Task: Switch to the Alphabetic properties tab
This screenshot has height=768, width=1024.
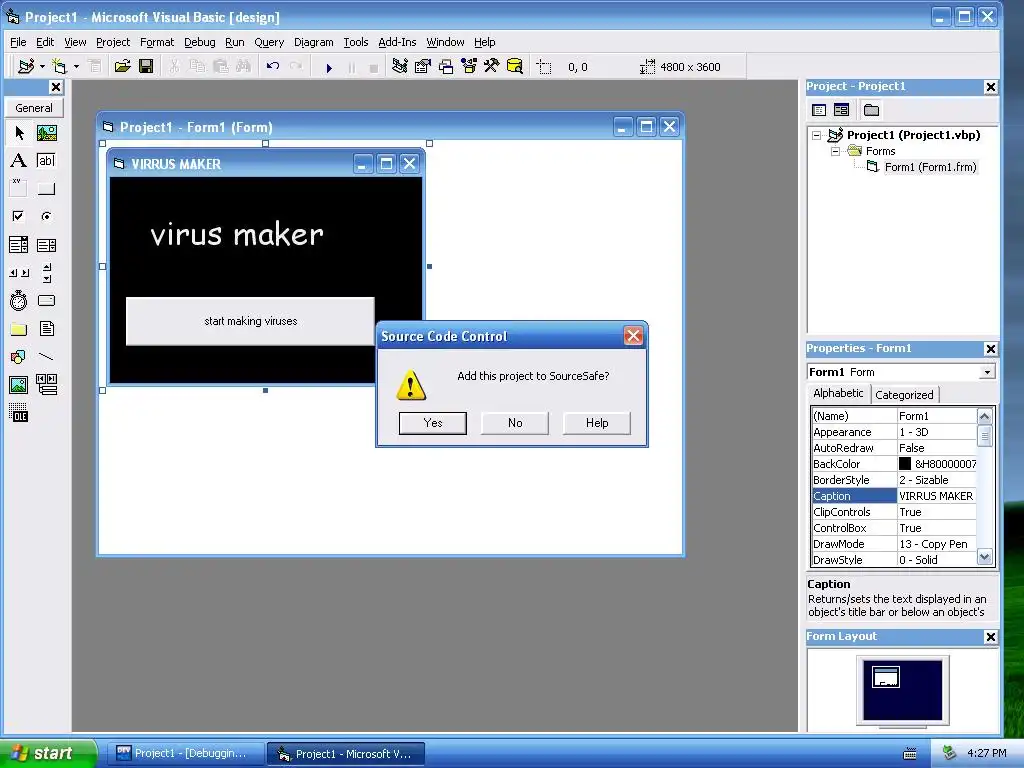Action: pos(838,393)
